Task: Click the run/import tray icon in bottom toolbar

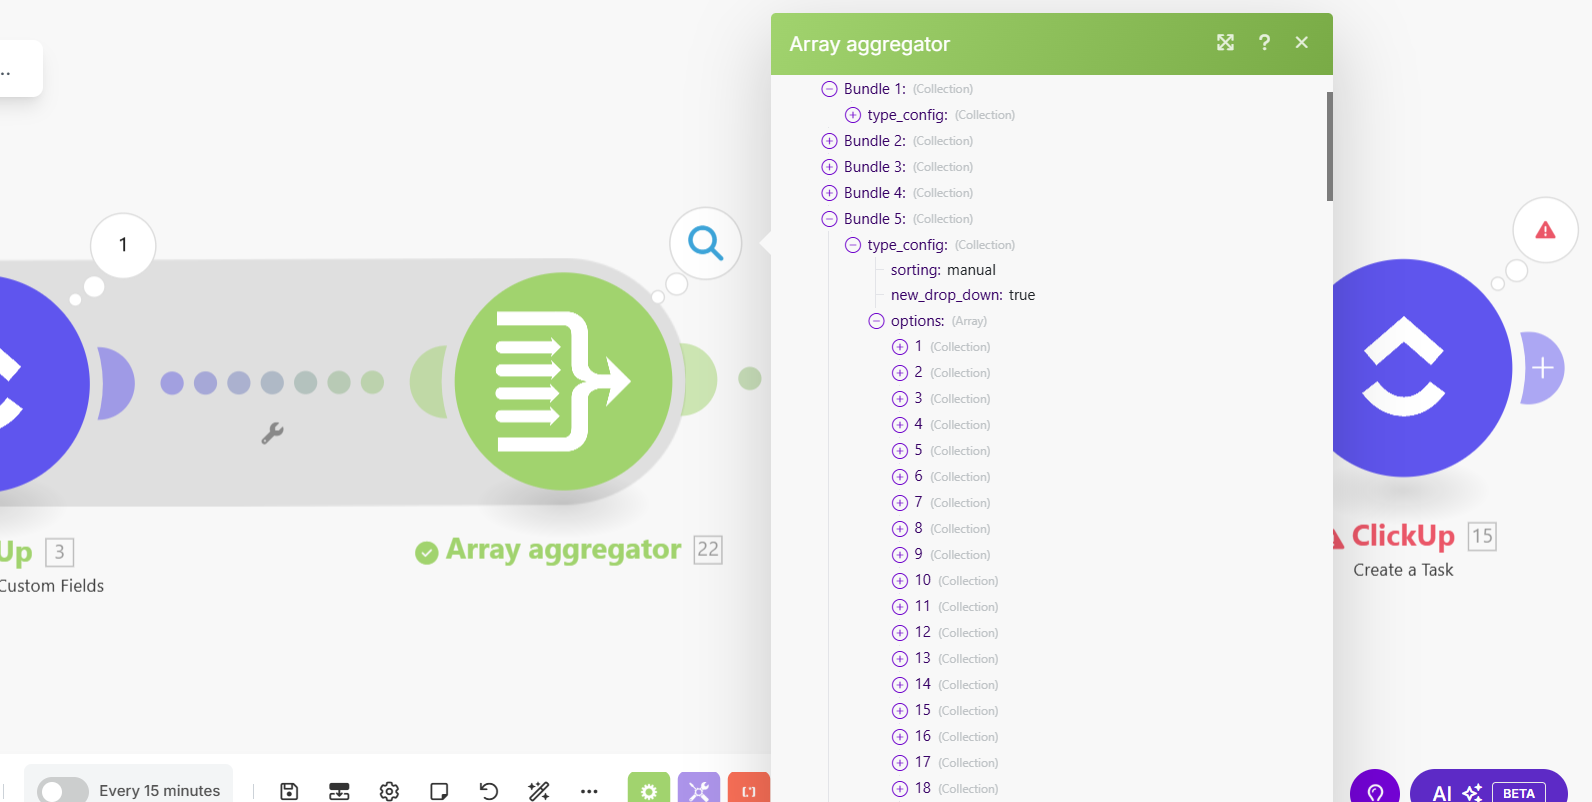Action: click(339, 791)
